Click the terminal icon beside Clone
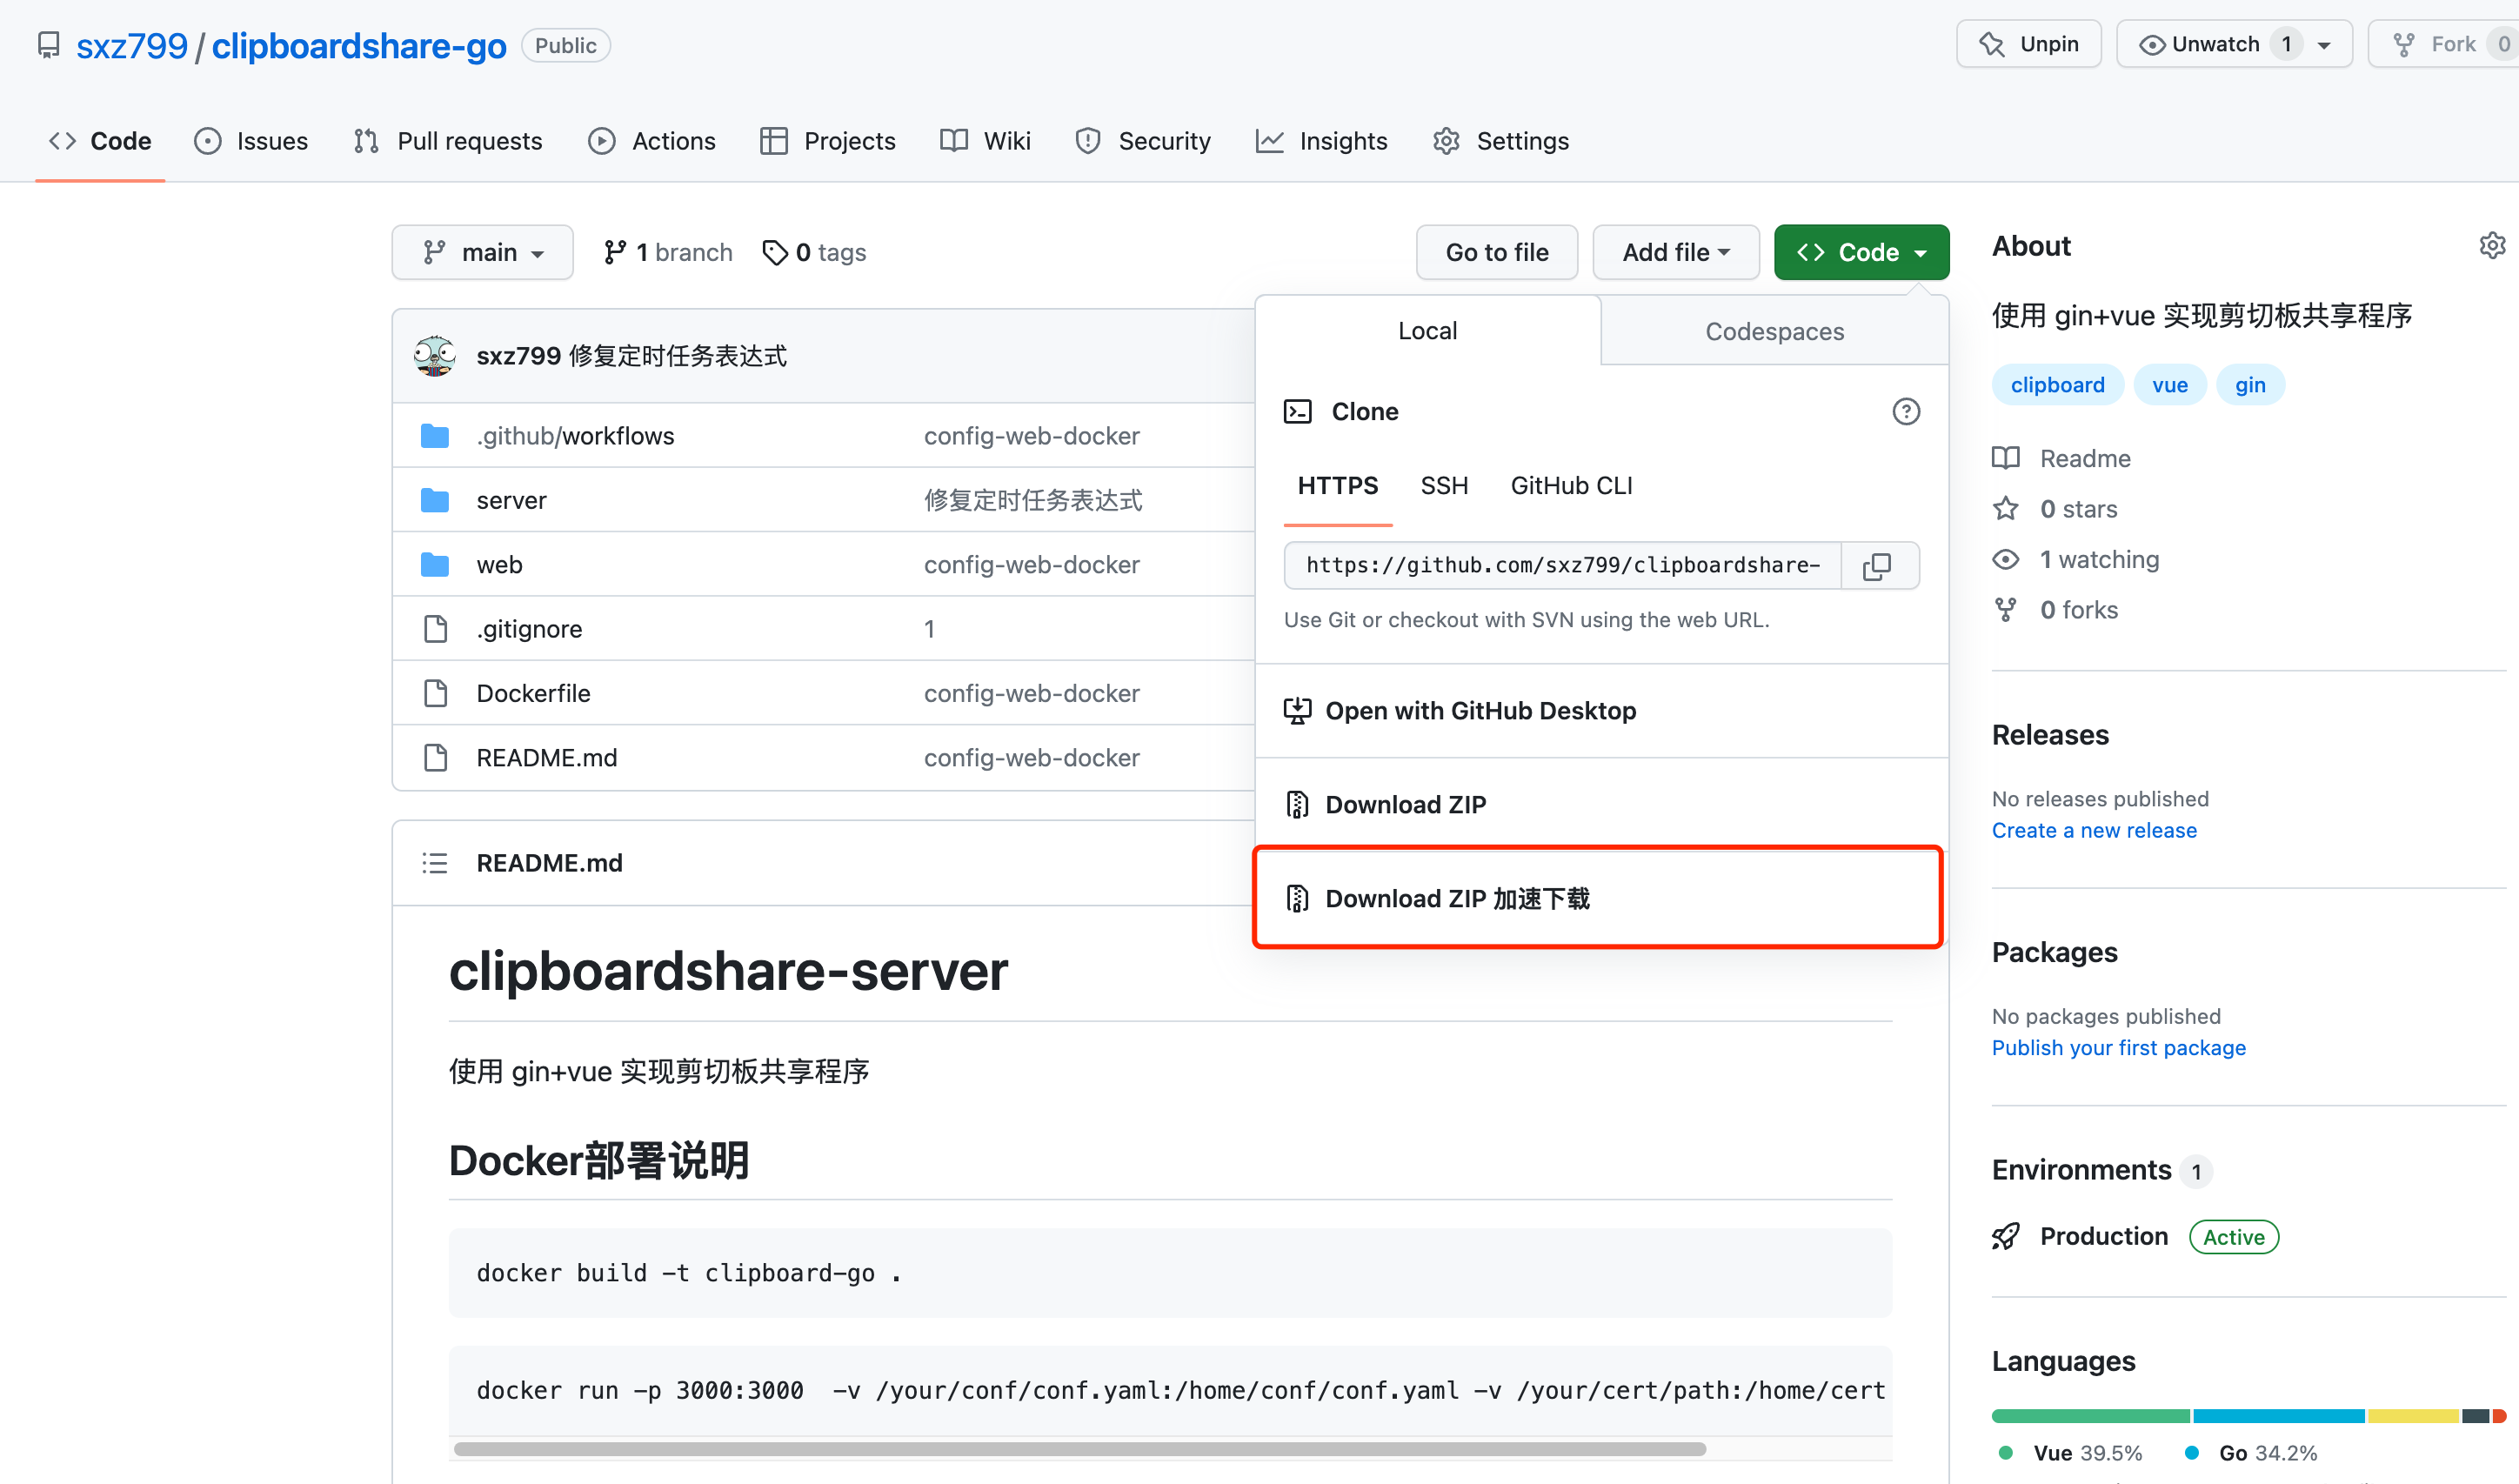Viewport: 2519px width, 1484px height. (x=1298, y=411)
